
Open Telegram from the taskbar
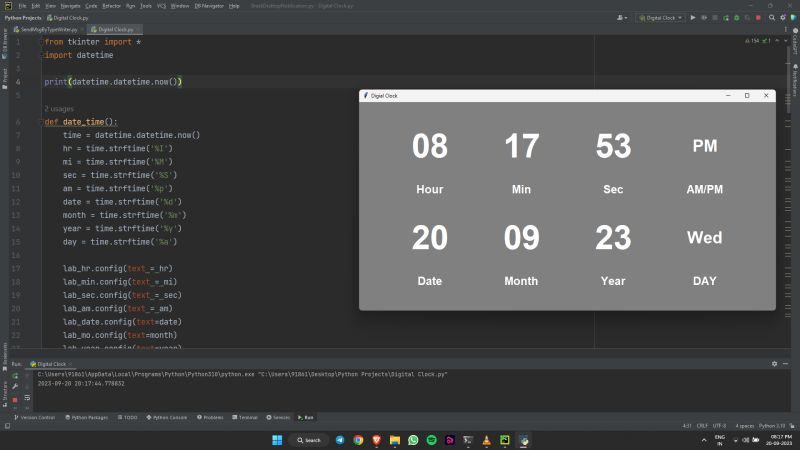340,440
